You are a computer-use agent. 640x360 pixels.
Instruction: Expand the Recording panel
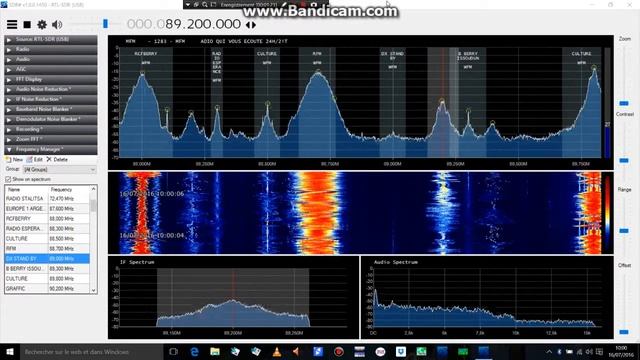[51, 129]
